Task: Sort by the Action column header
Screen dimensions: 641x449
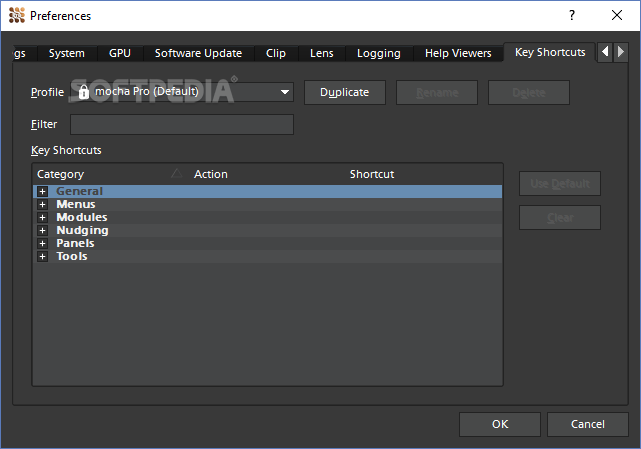Action: [x=268, y=174]
